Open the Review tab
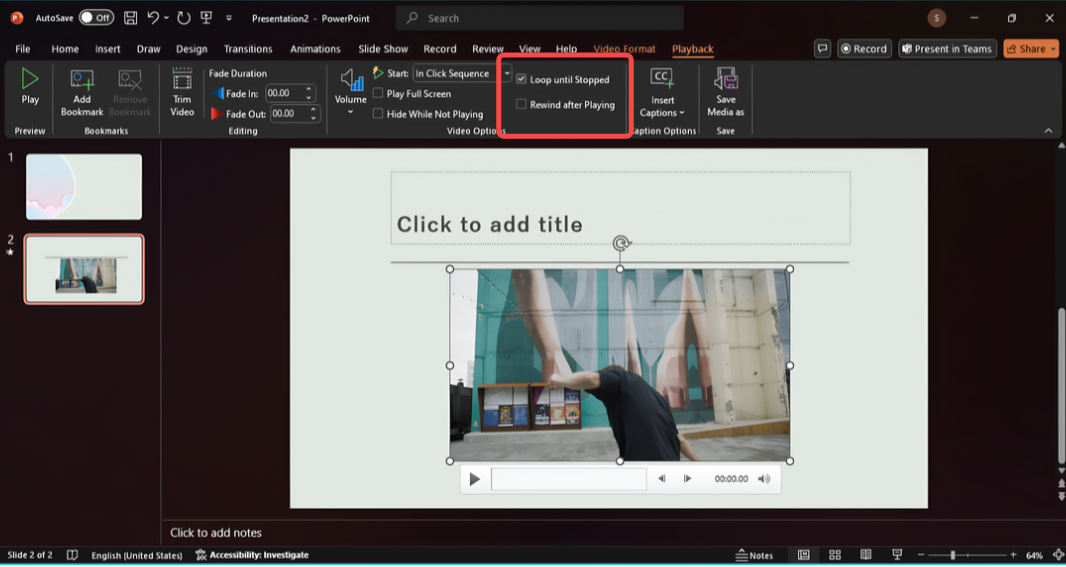Image resolution: width=1066 pixels, height=567 pixels. [488, 49]
